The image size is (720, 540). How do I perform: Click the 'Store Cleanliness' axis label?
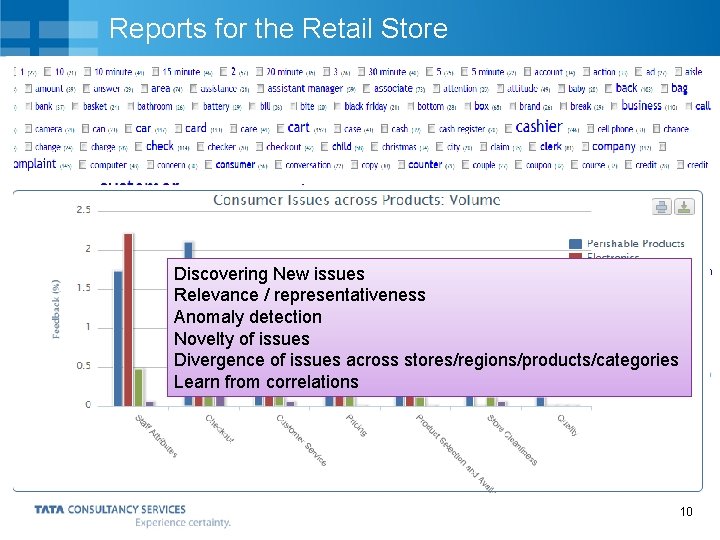(512, 439)
